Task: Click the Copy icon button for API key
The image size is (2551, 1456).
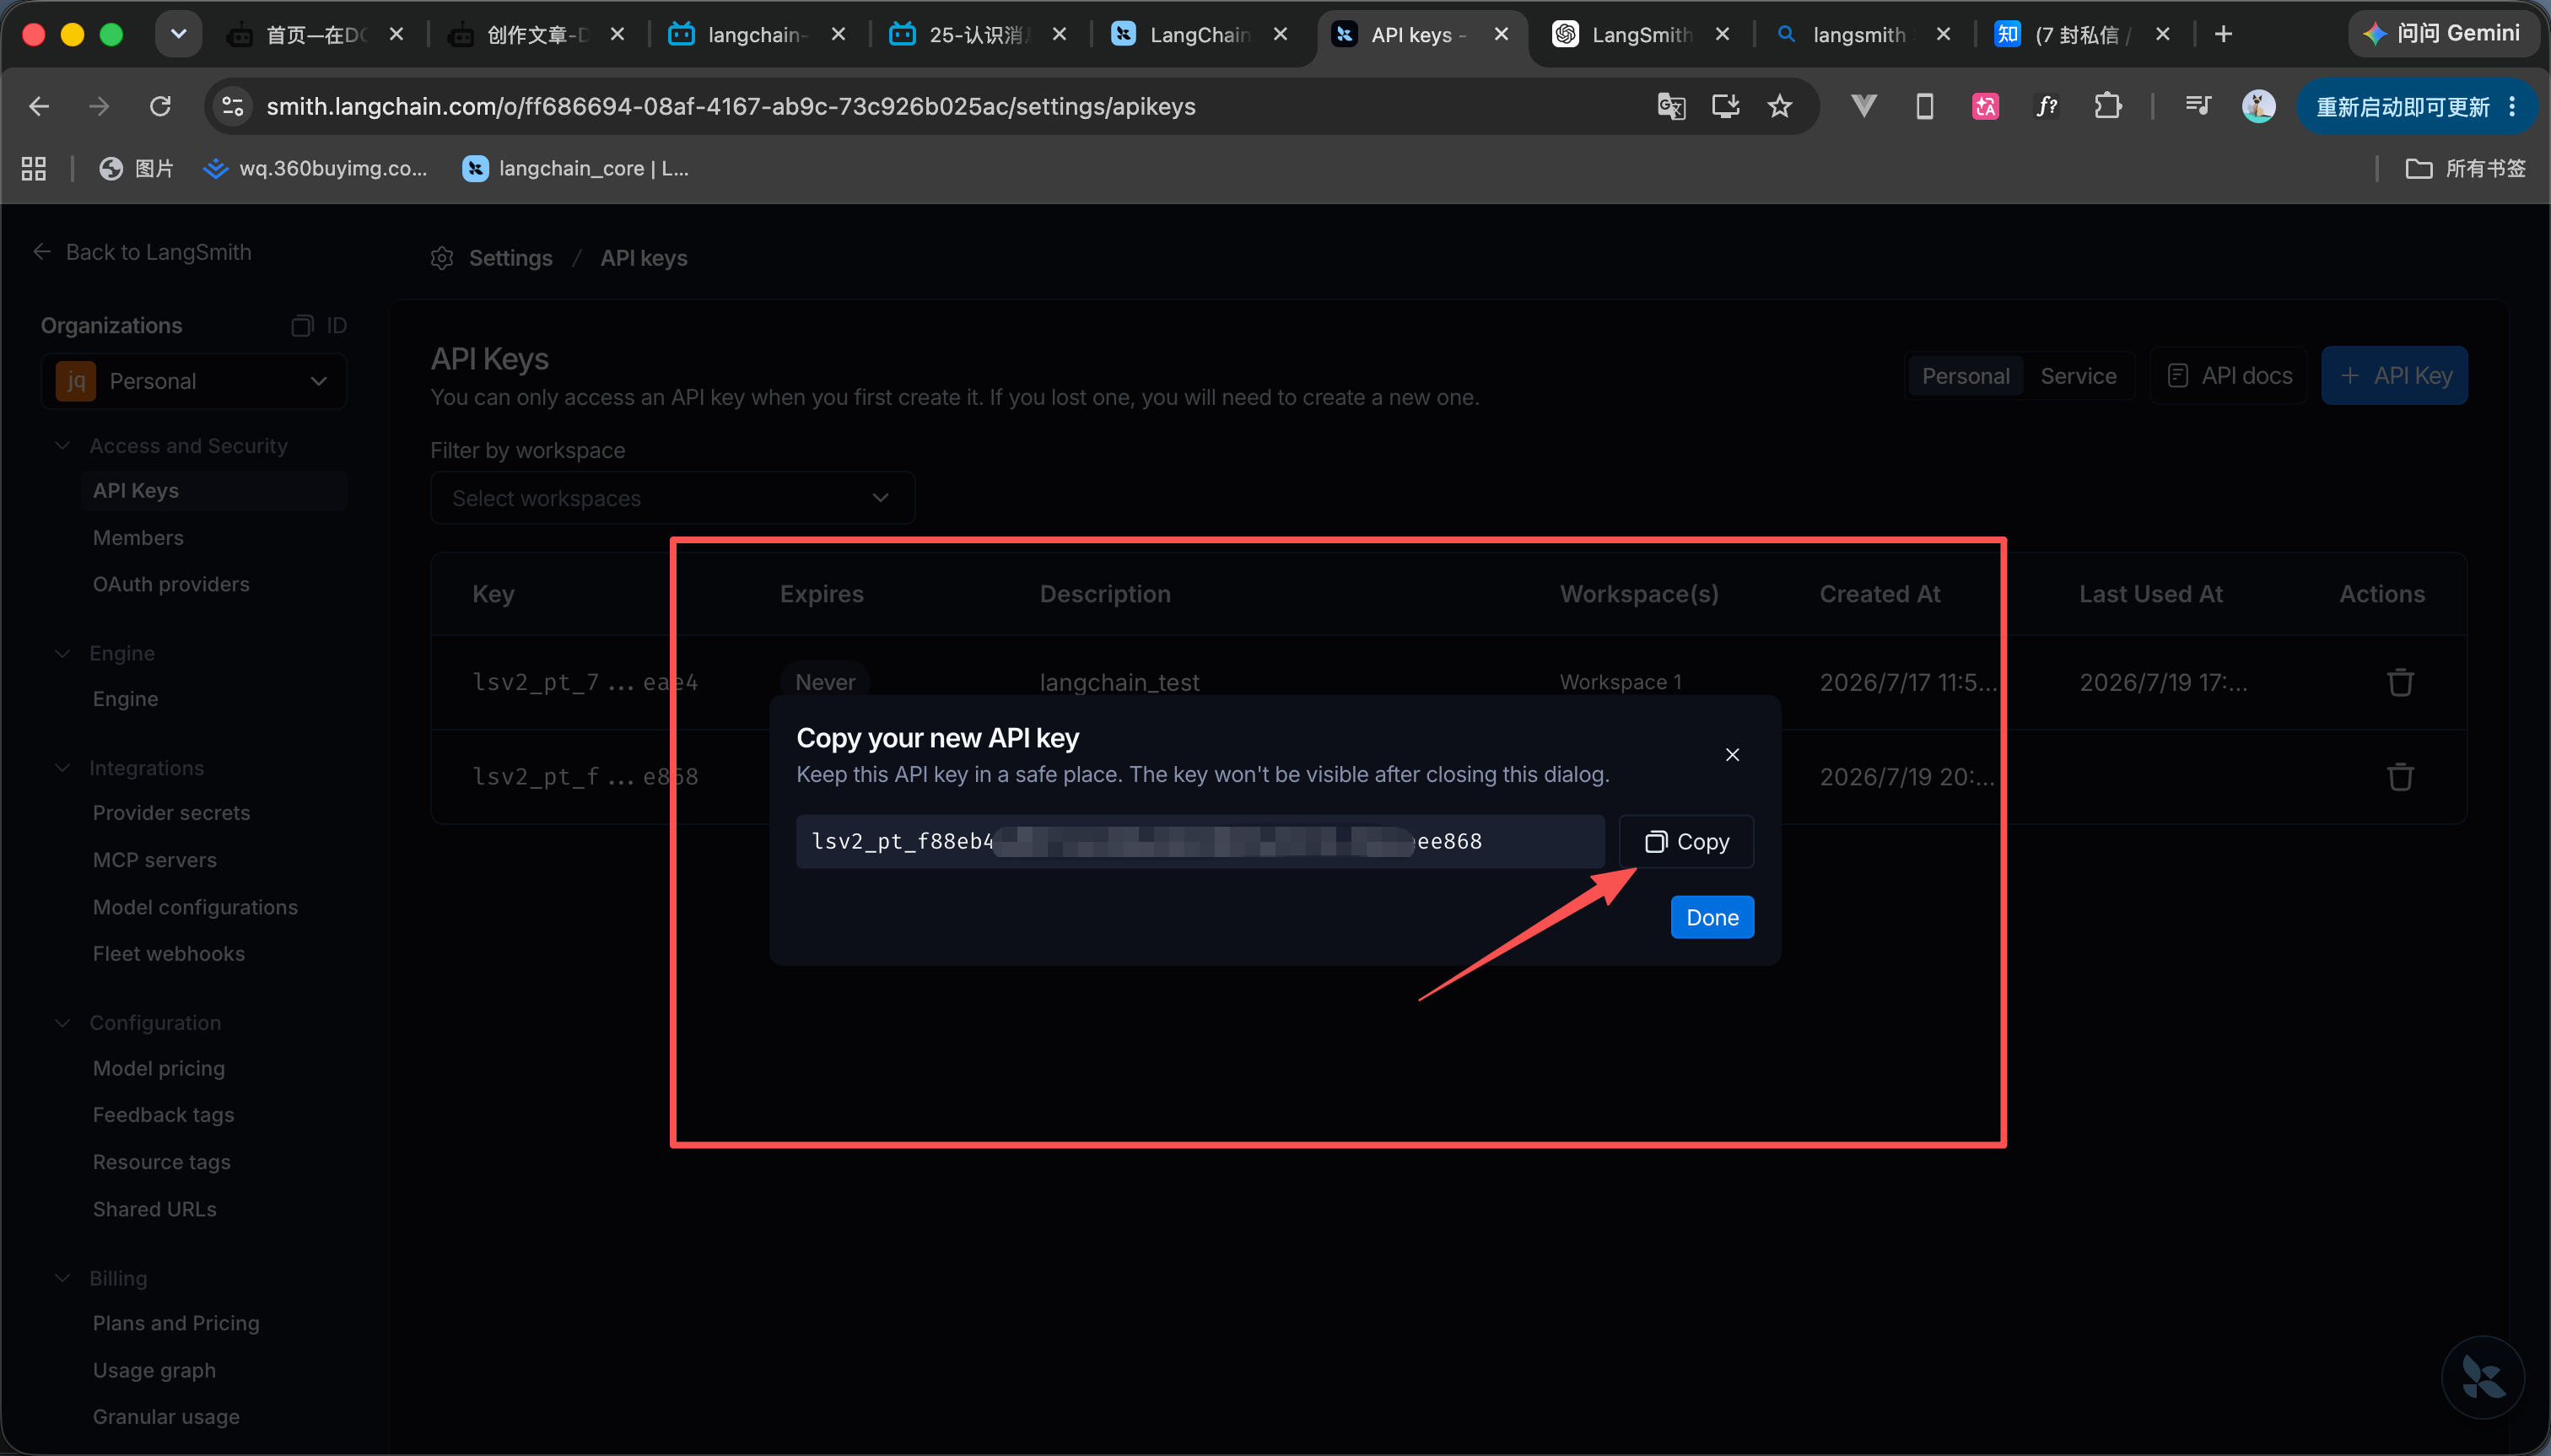Action: pos(1686,842)
